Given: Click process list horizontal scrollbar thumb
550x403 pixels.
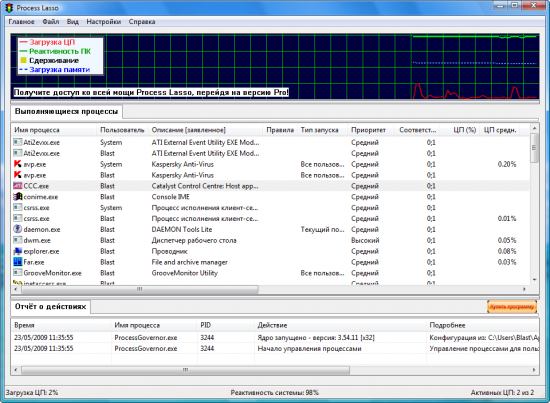Looking at the screenshot, I should tap(140, 289).
